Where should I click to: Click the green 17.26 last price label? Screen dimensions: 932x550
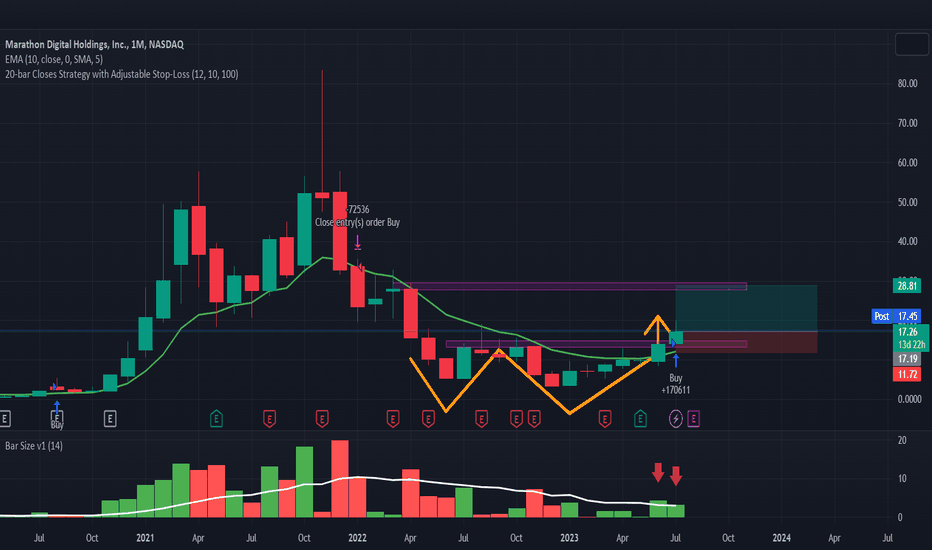point(908,332)
